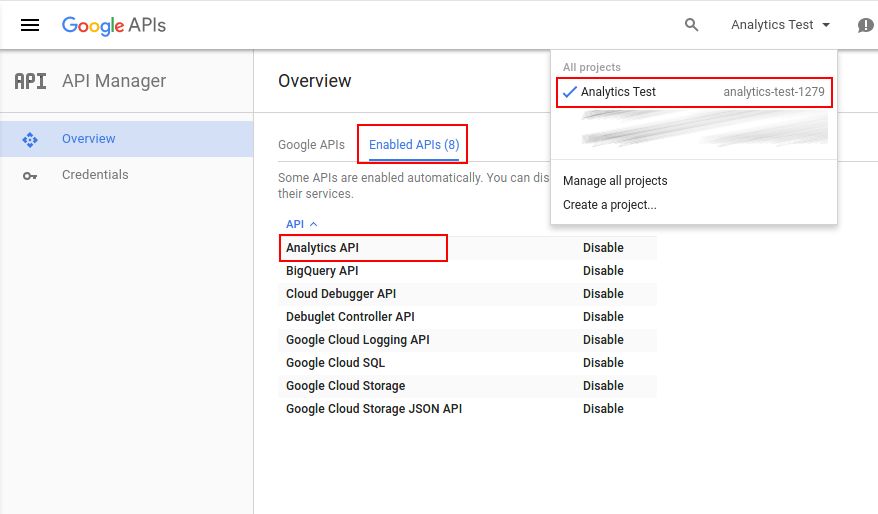The width and height of the screenshot is (878, 514).
Task: Click the API Manager logo icon
Action: click(30, 81)
